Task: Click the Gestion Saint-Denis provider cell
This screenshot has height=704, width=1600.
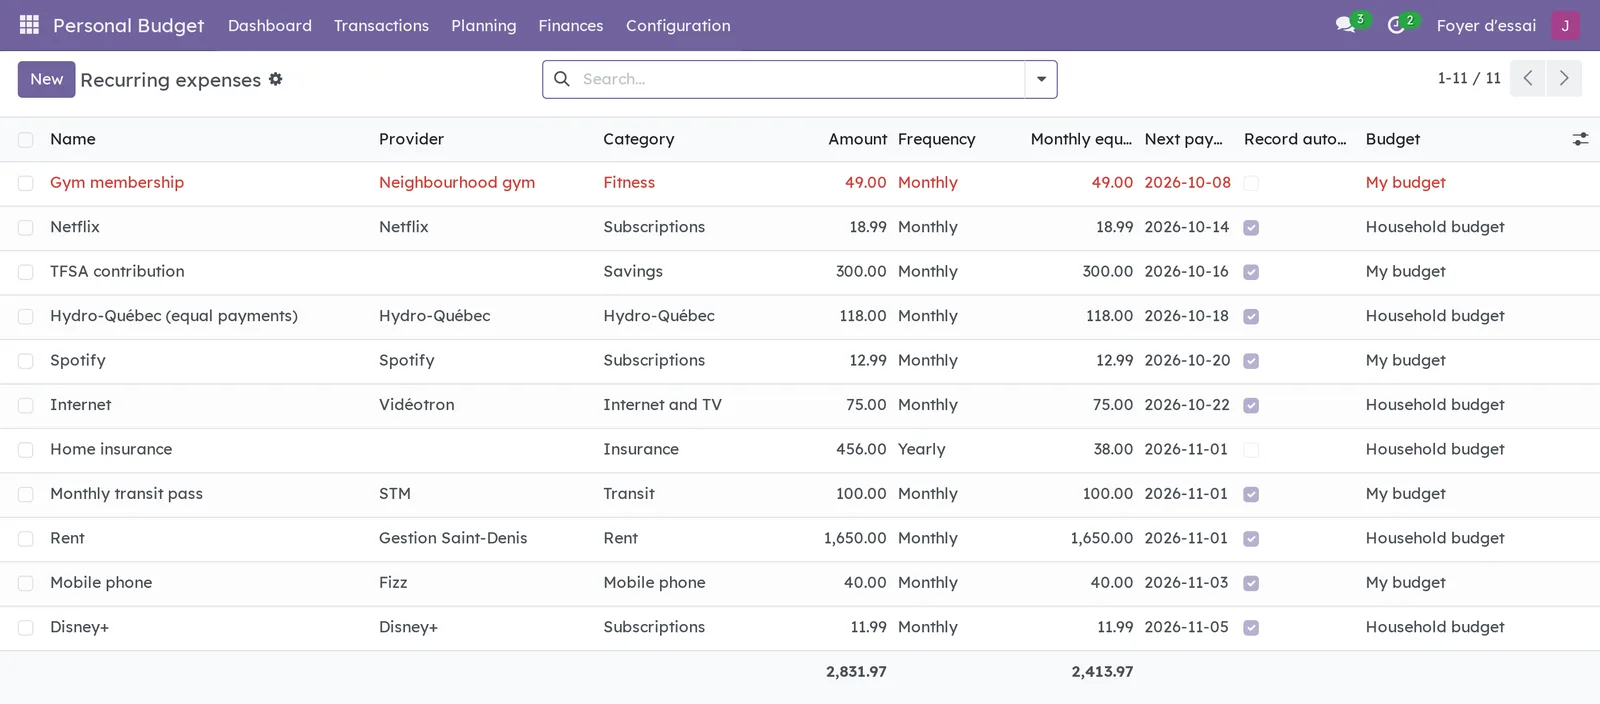Action: pos(453,538)
